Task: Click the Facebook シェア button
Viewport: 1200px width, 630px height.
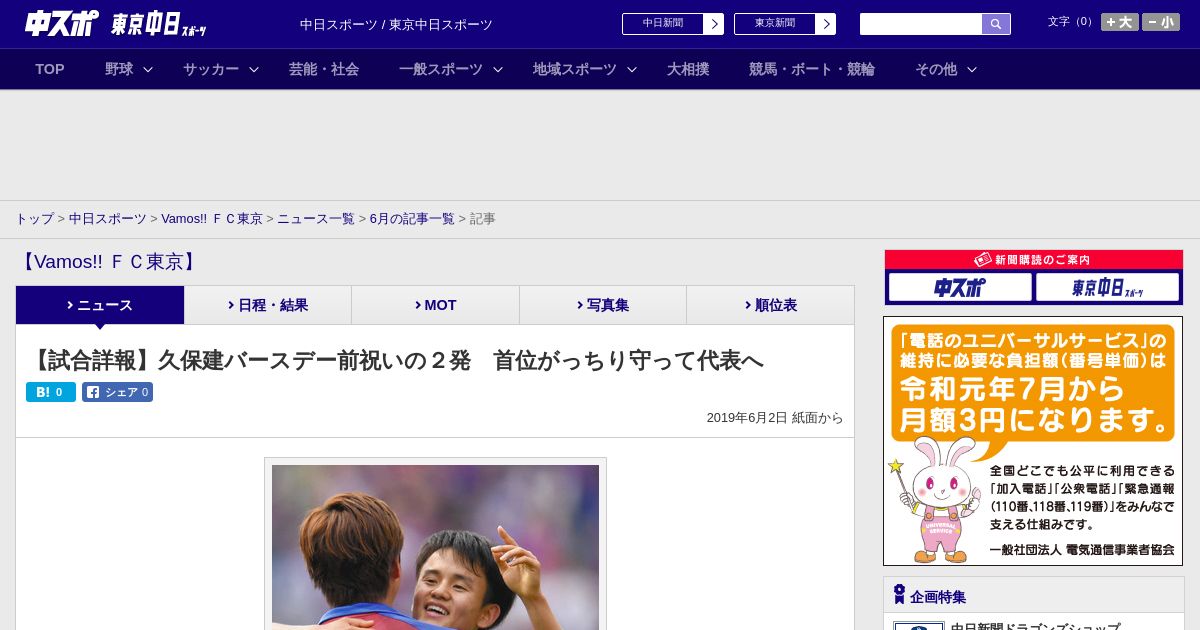Action: point(117,392)
